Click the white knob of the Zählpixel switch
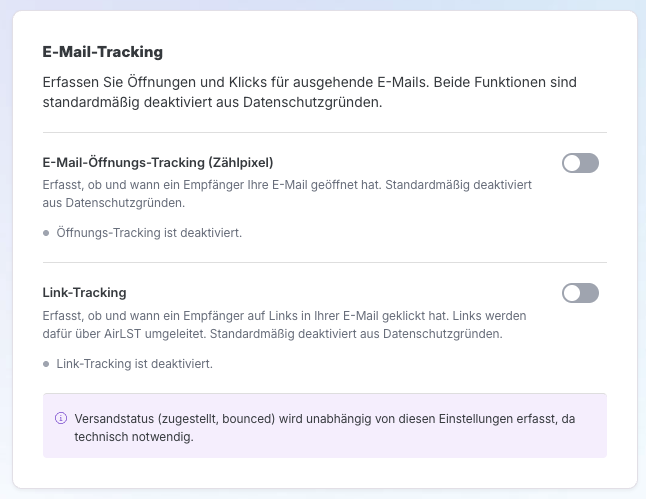Screen dimensions: 646x499 572,163
